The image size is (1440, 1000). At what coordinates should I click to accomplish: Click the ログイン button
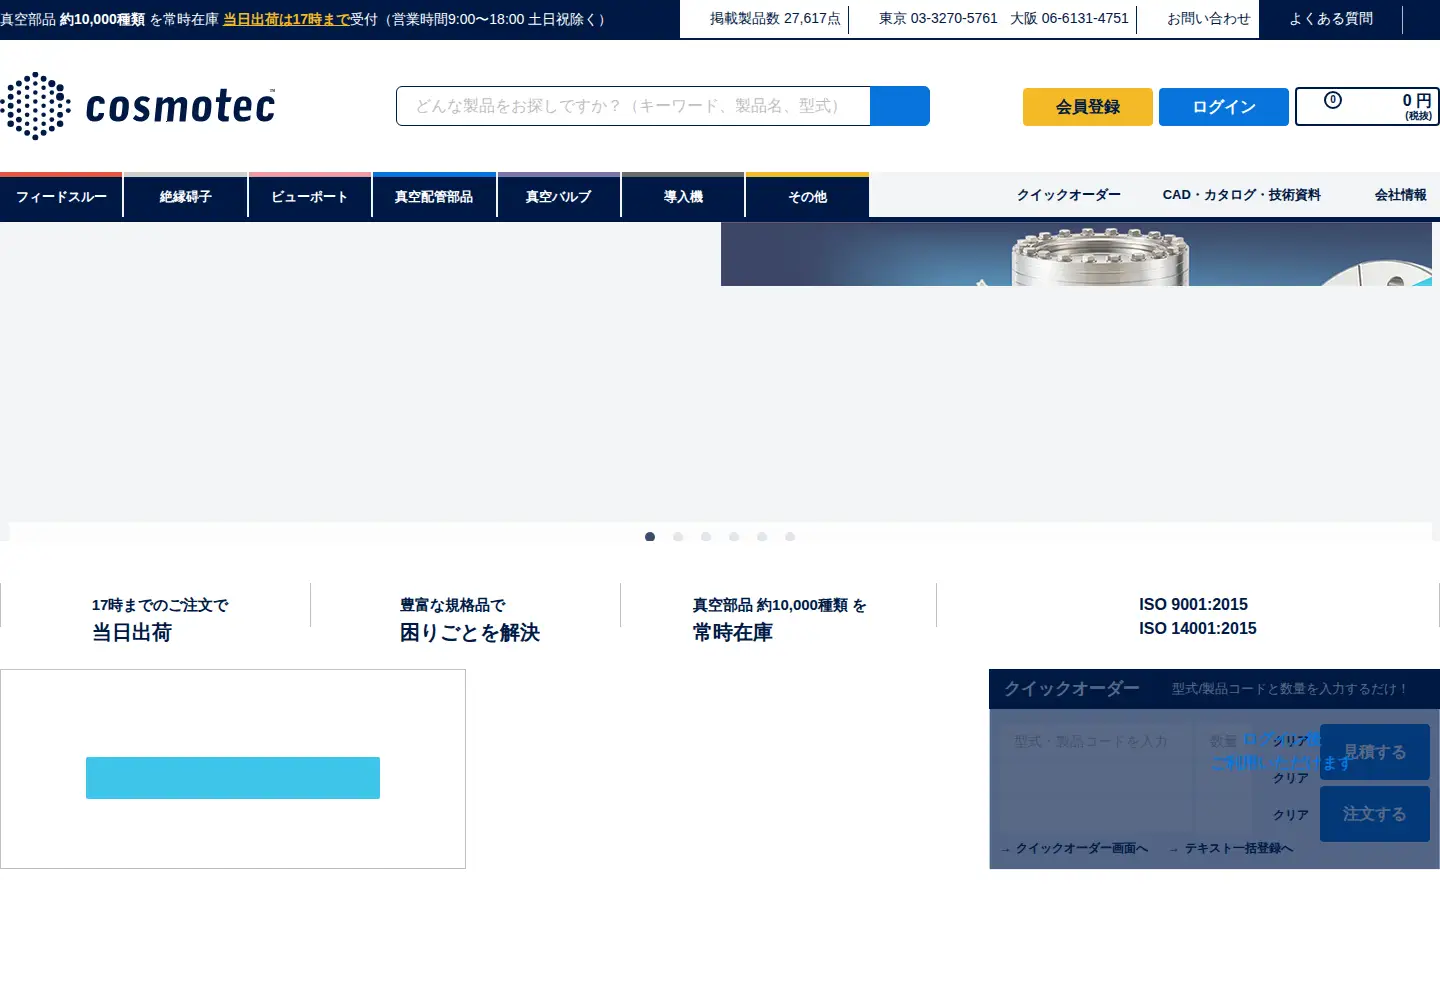[1224, 107]
